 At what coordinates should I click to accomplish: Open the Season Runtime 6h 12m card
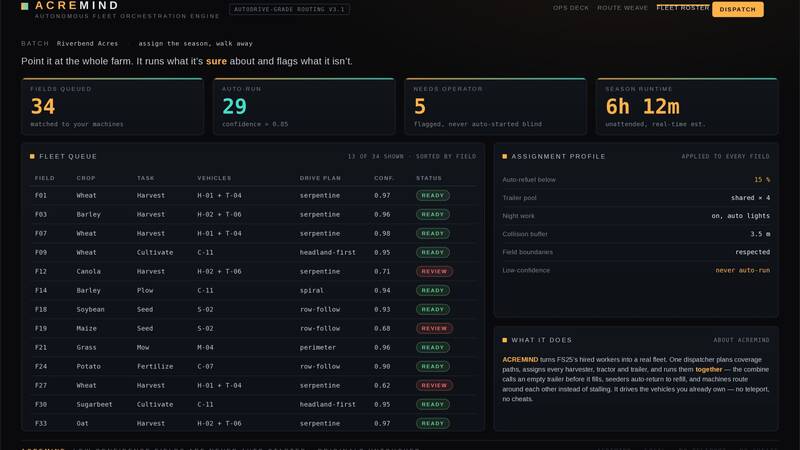click(x=687, y=106)
